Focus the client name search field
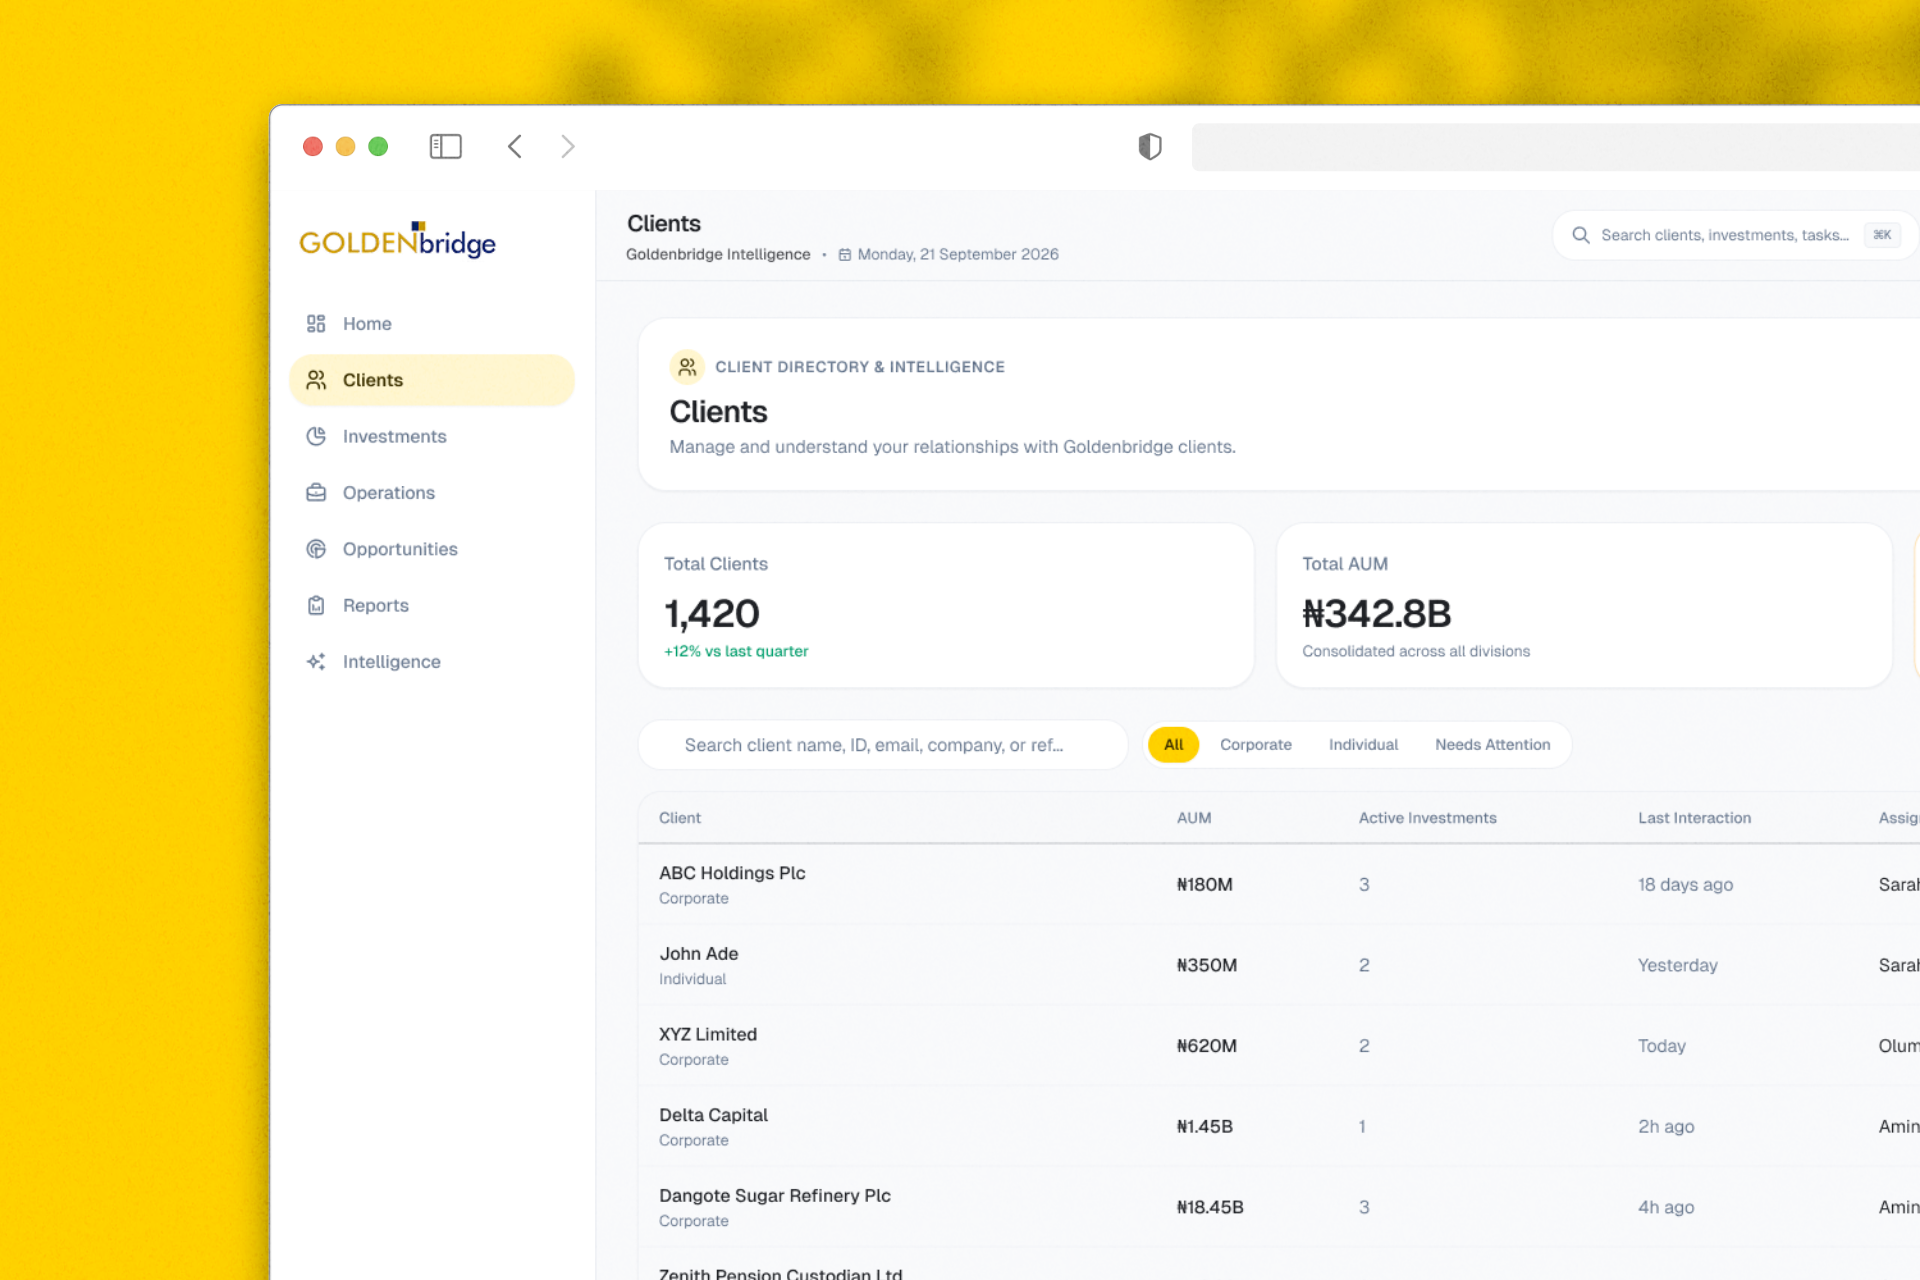 [883, 745]
